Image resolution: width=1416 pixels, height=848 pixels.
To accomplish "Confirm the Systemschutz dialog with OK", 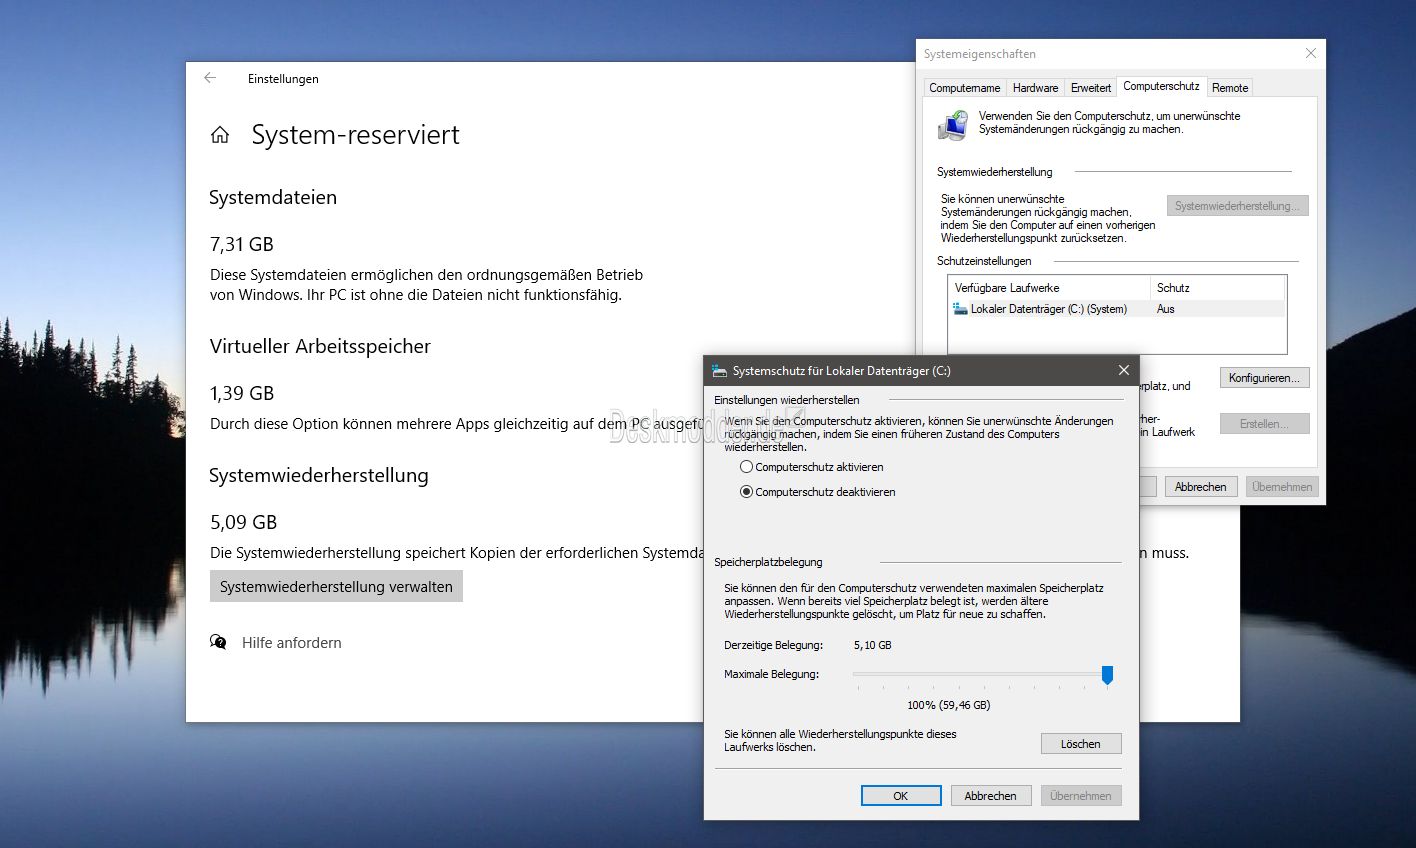I will coord(900,796).
